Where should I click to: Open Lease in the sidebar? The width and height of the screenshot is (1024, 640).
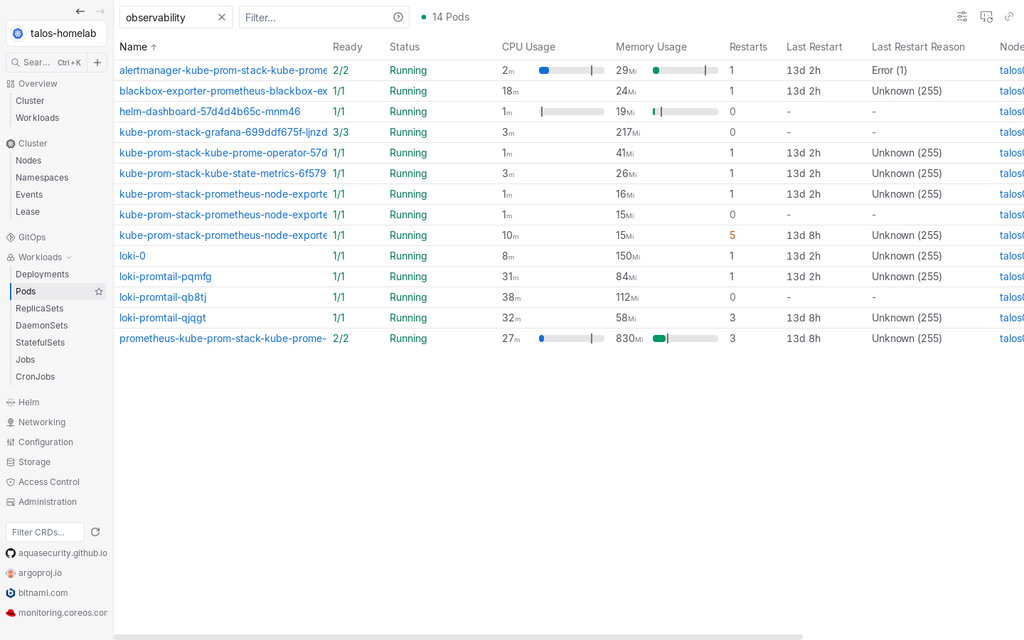27,212
